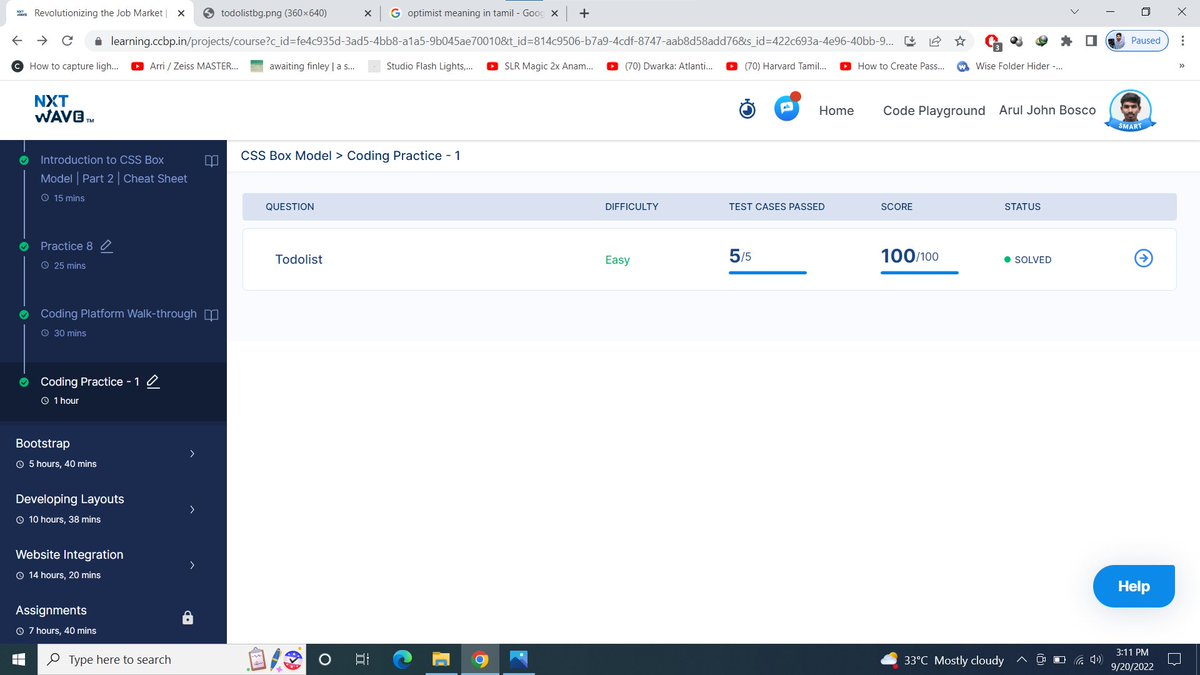This screenshot has height=675, width=1200.
Task: Open the browser side panel icon
Action: click(1091, 41)
